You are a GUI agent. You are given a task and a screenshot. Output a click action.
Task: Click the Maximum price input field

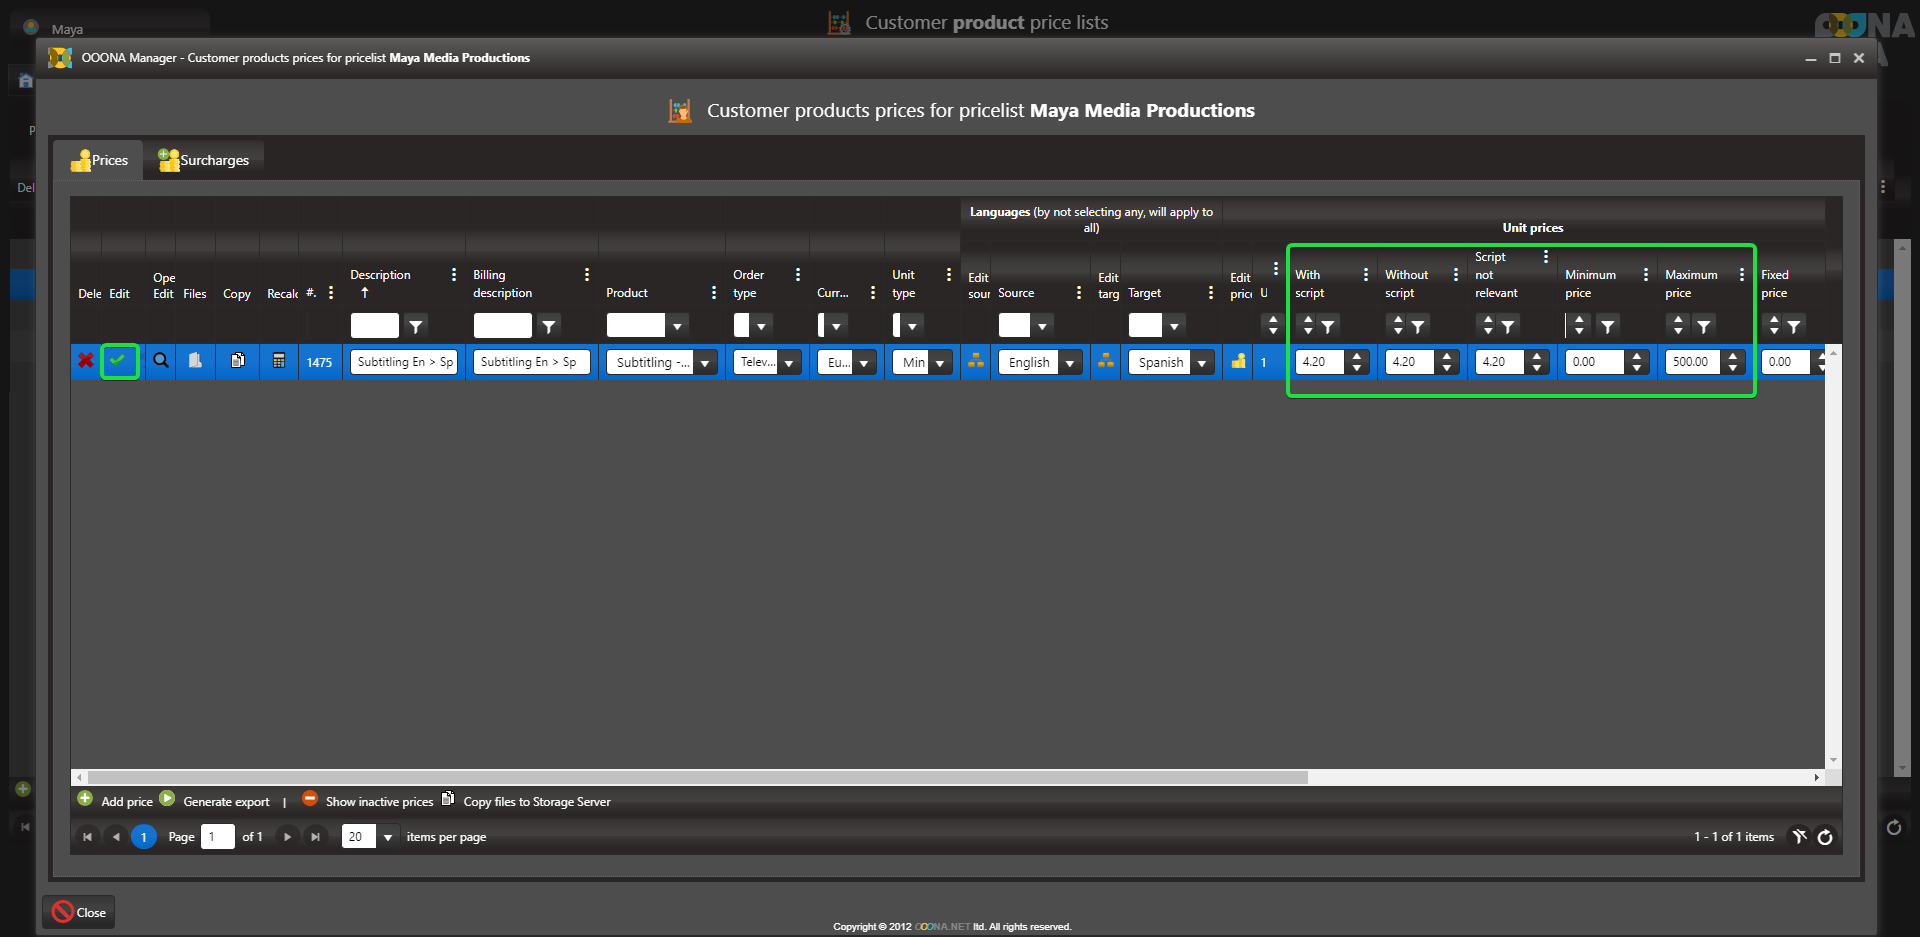click(1691, 362)
